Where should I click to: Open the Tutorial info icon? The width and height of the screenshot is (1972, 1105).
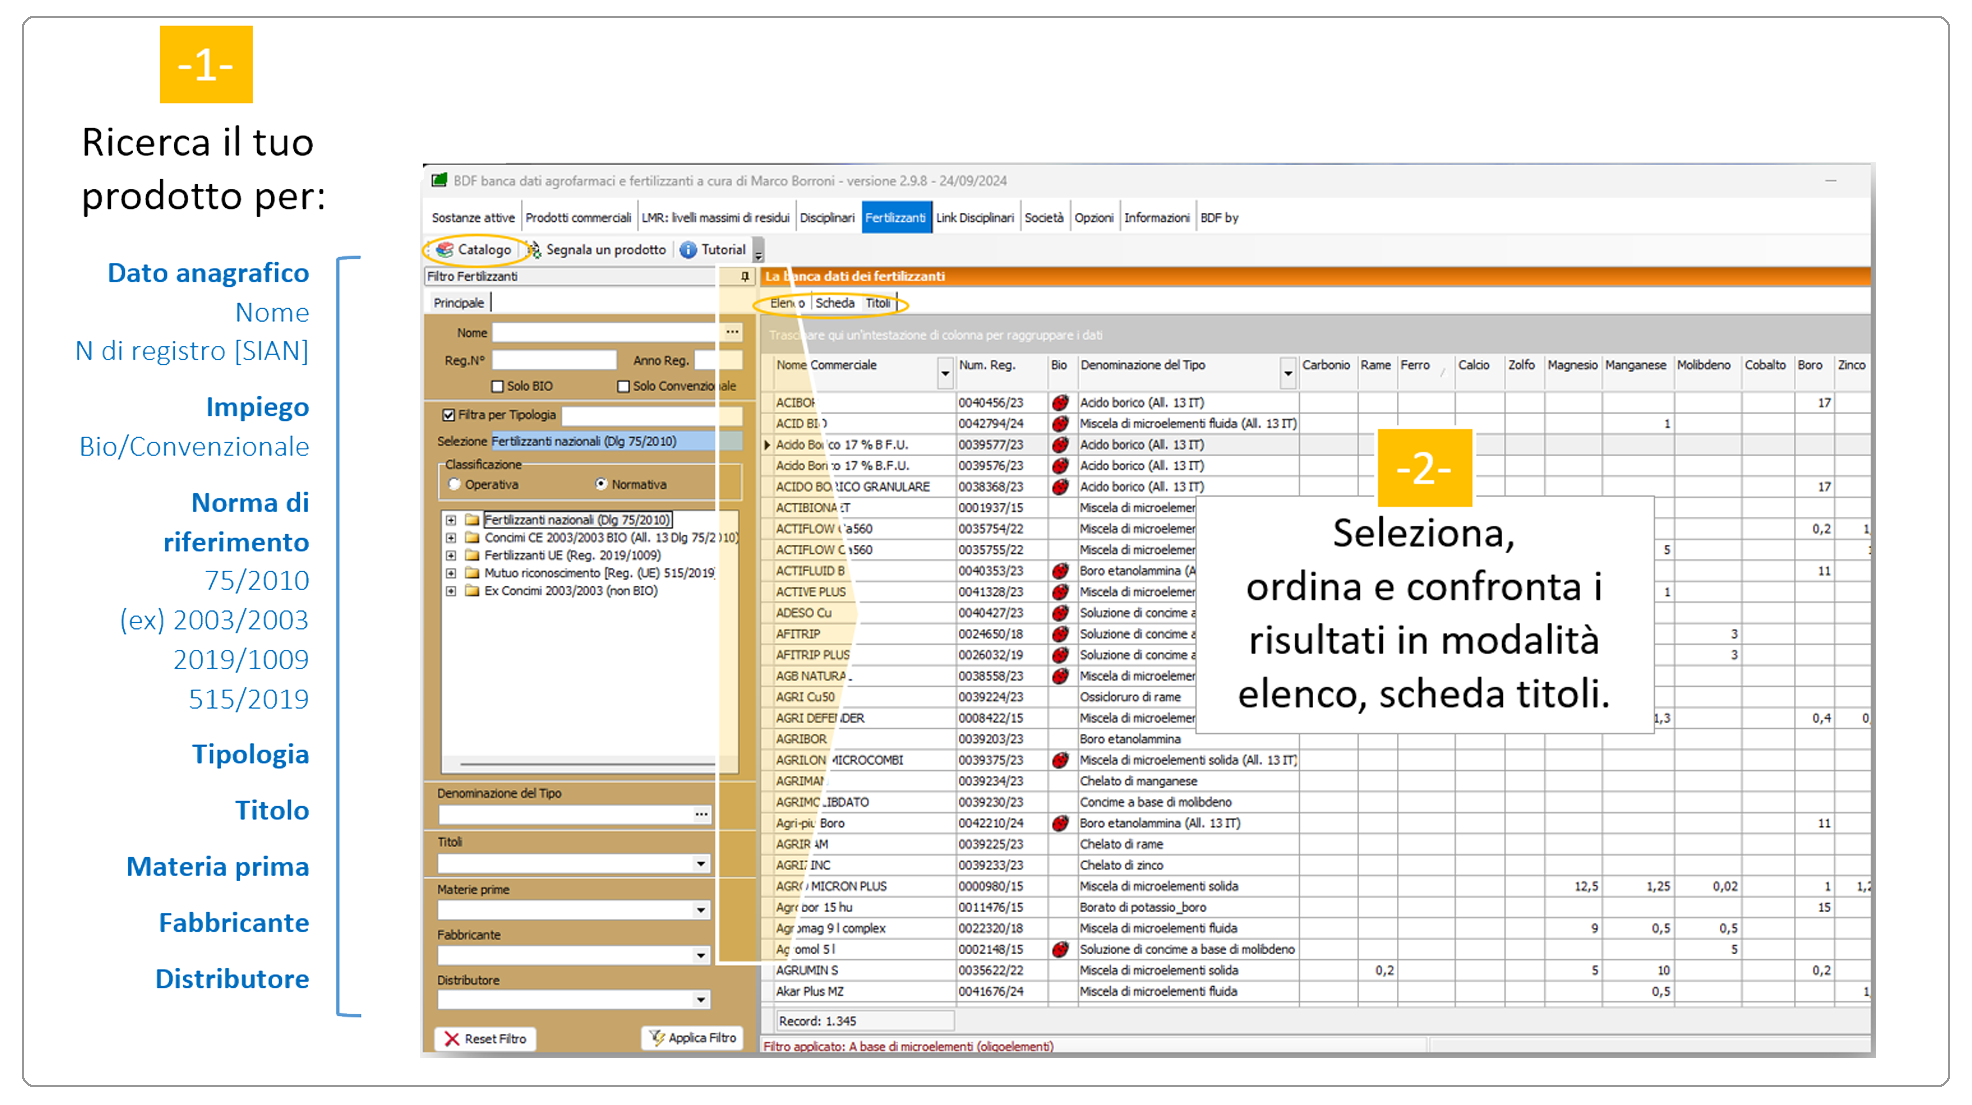tap(688, 249)
